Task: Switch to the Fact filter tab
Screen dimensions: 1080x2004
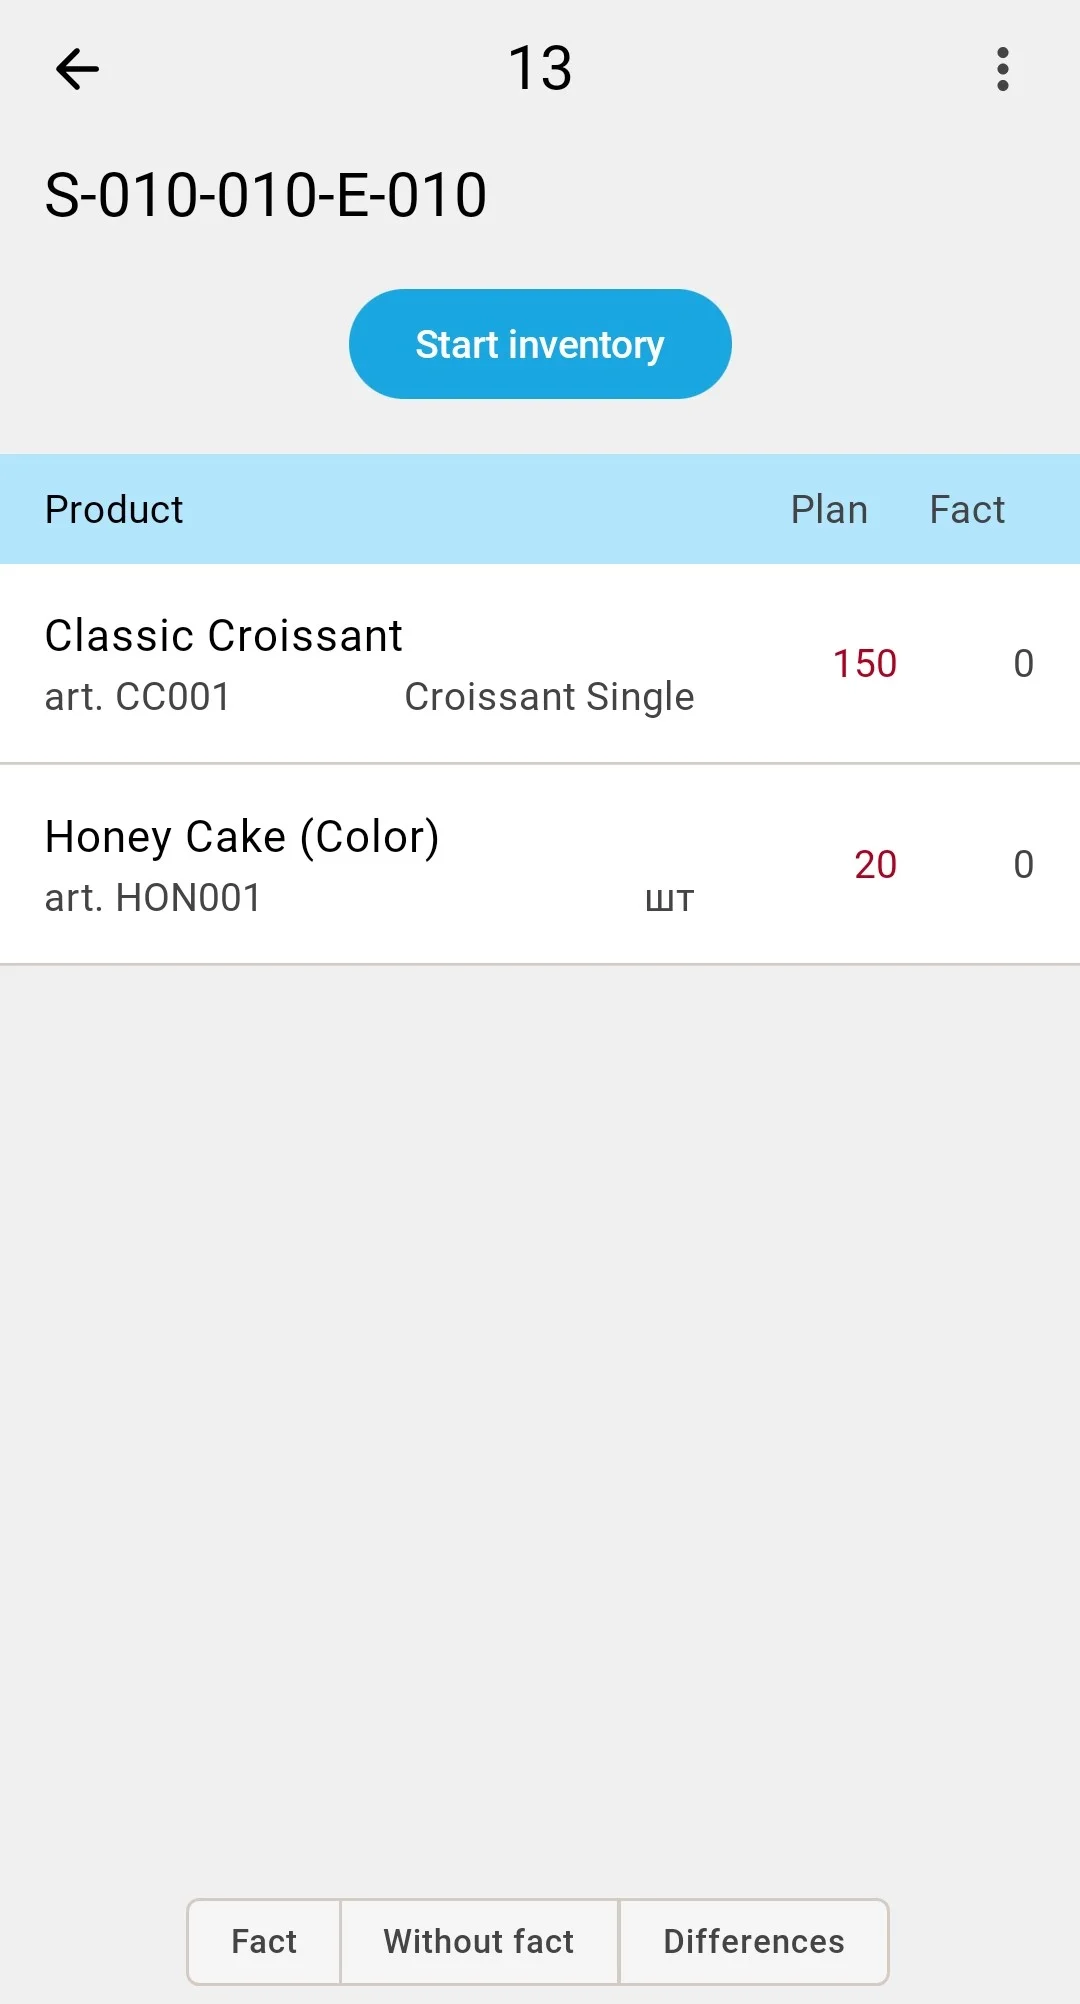Action: point(264,1941)
